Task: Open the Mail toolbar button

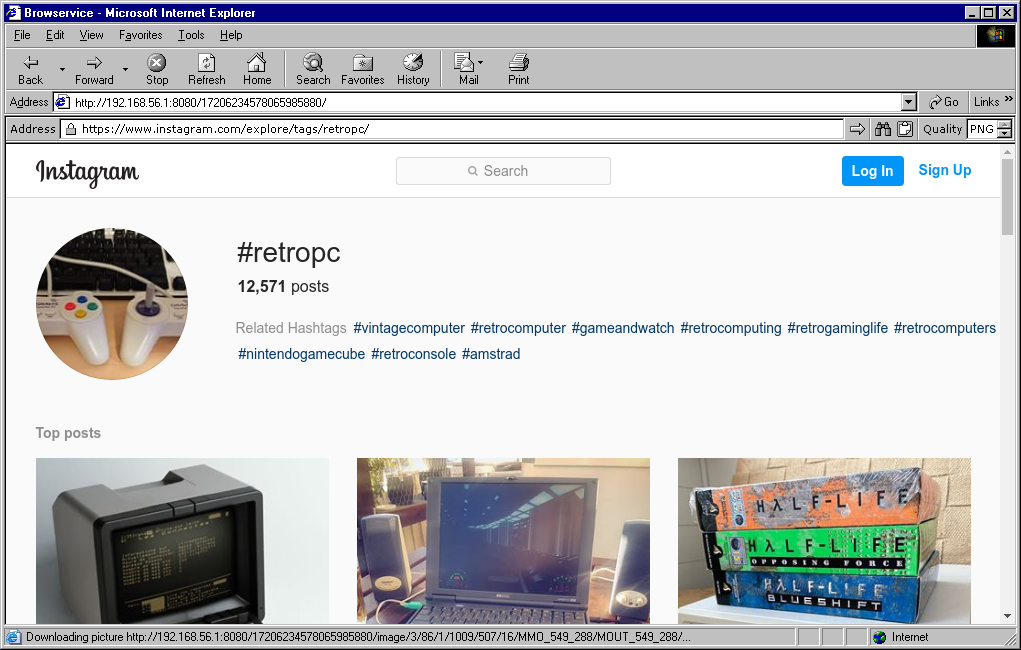Action: 466,69
